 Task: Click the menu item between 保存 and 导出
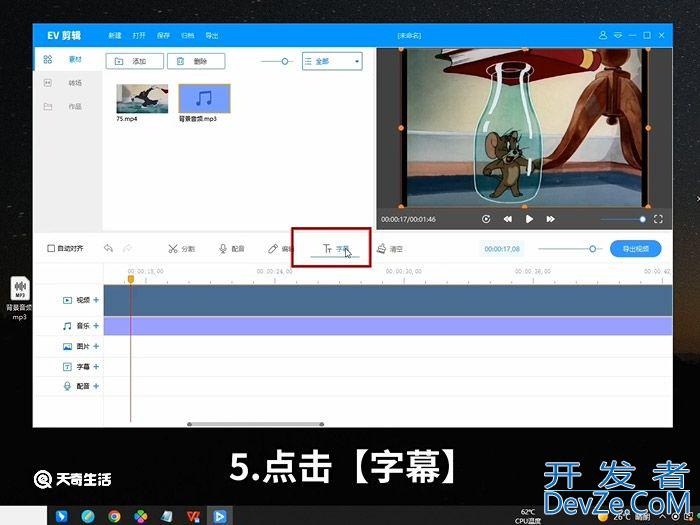click(188, 36)
